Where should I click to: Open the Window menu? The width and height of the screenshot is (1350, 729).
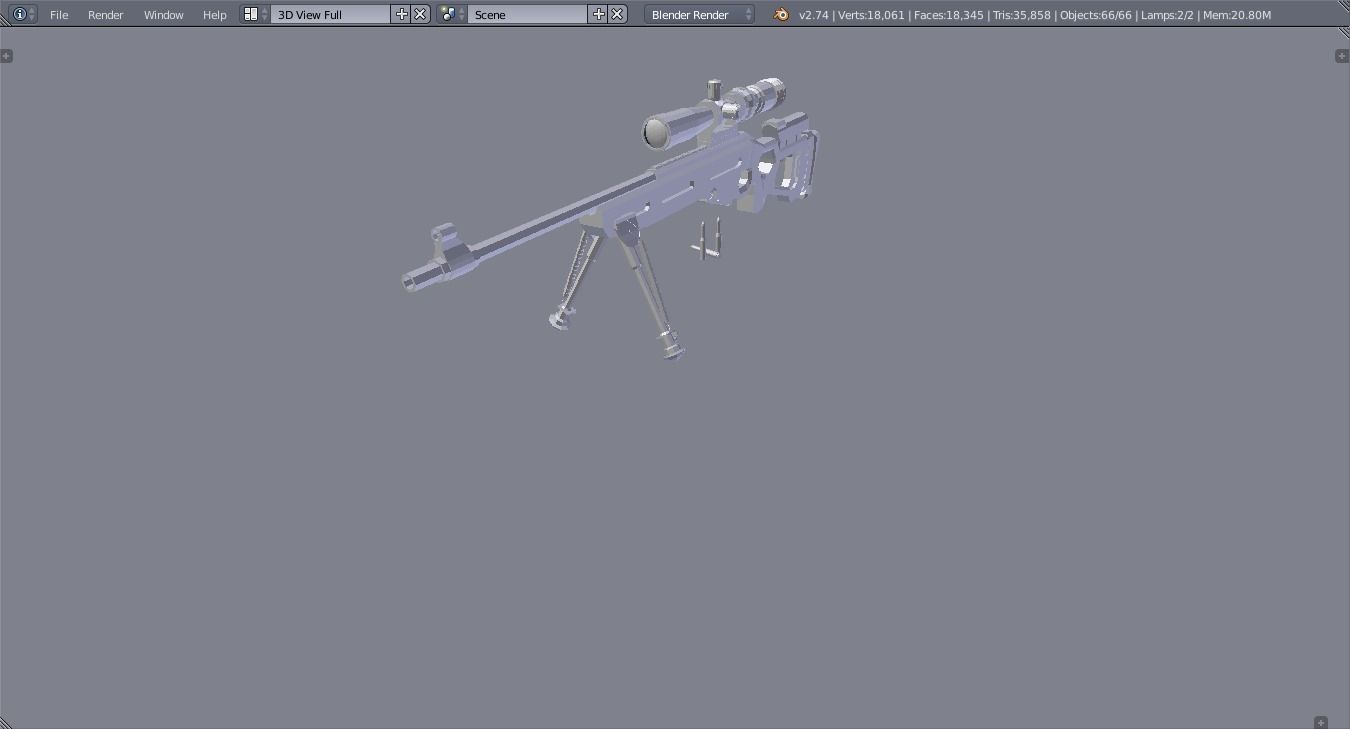pos(163,14)
